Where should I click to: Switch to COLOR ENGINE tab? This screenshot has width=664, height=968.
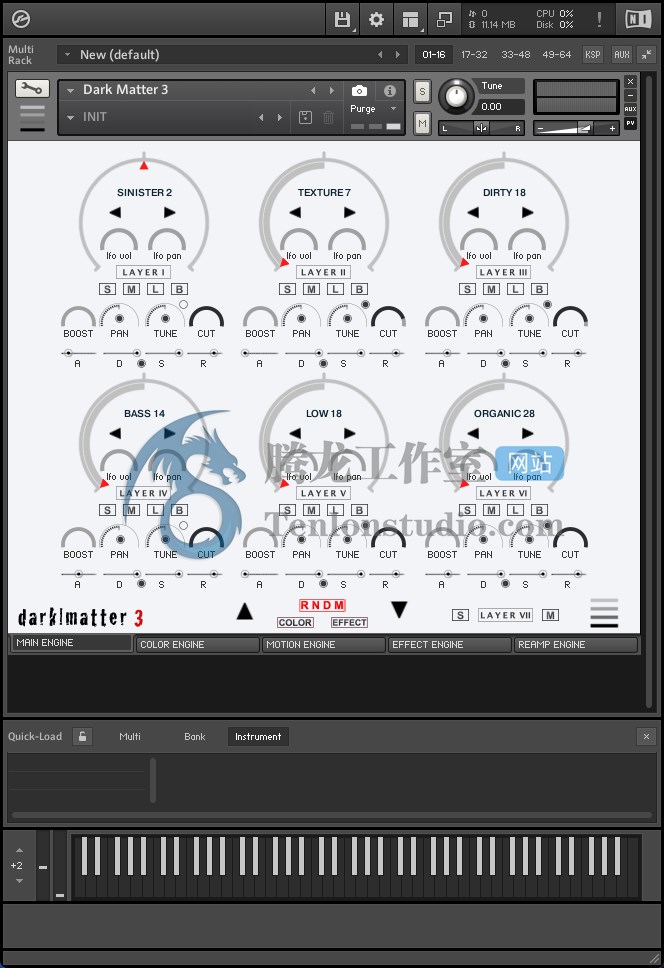point(197,645)
